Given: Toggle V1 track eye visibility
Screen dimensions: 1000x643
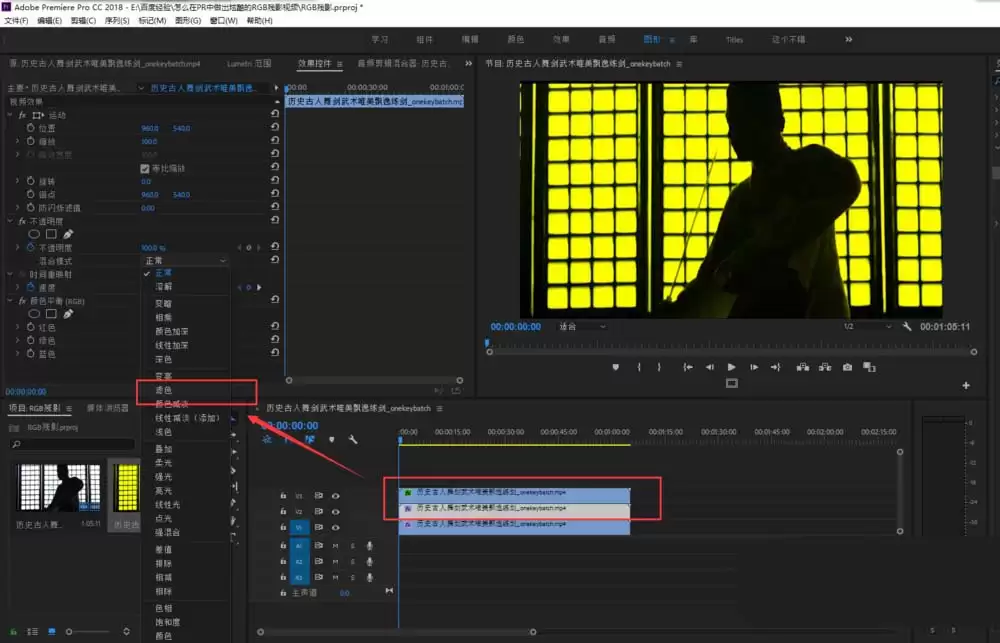Looking at the screenshot, I should tap(335, 528).
